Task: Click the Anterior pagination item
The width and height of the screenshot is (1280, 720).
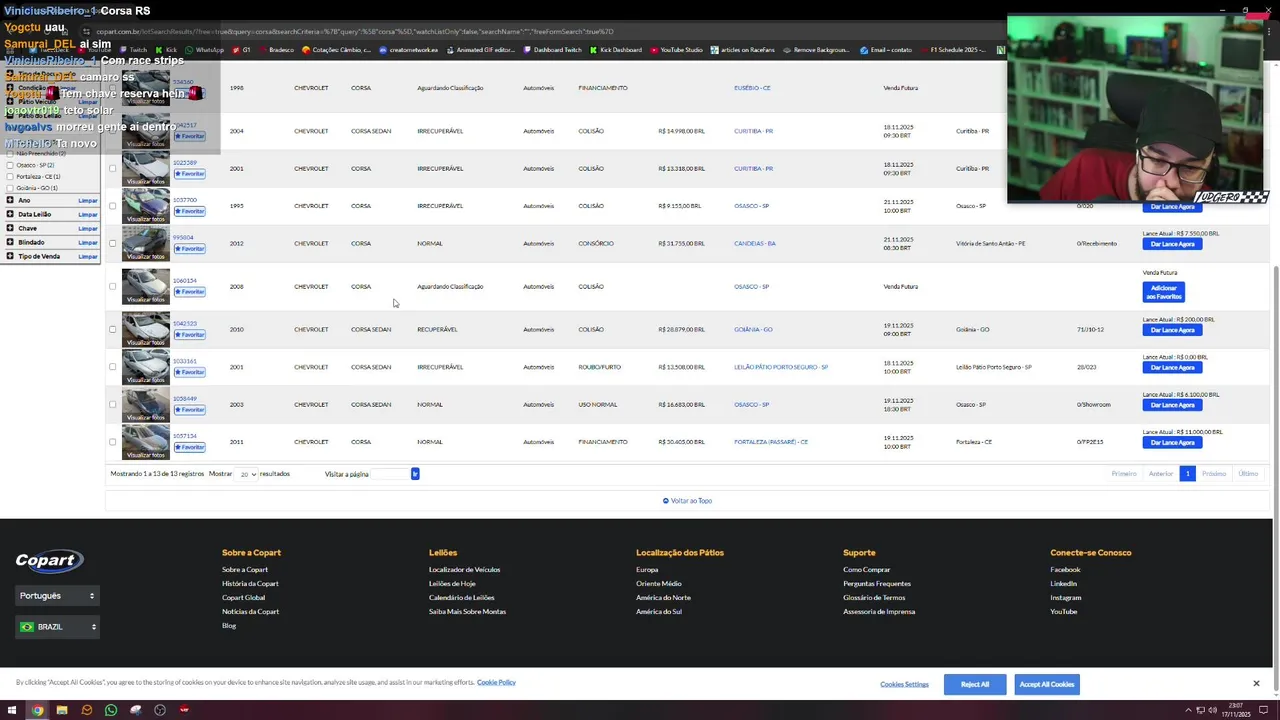Action: click(x=1161, y=474)
